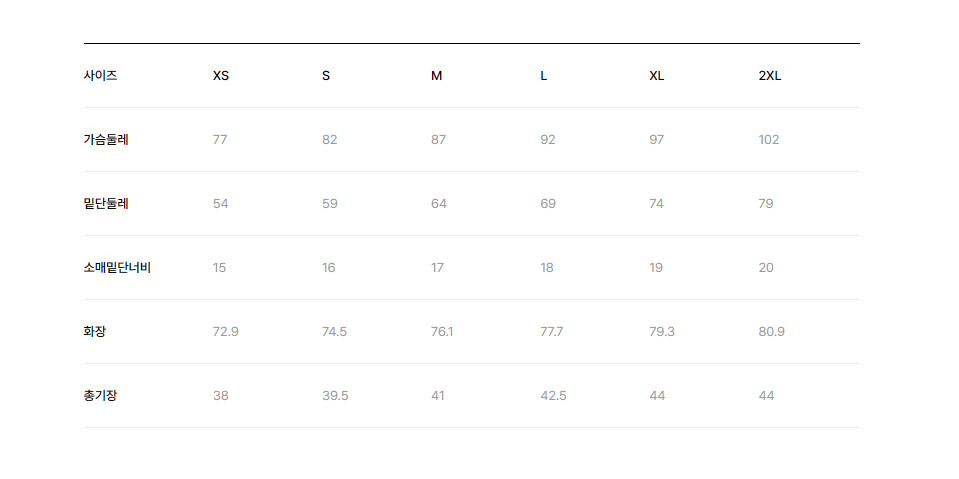Screen dimensions: 959x479
Task: Select the 39.5 total length value
Action: (x=335, y=396)
